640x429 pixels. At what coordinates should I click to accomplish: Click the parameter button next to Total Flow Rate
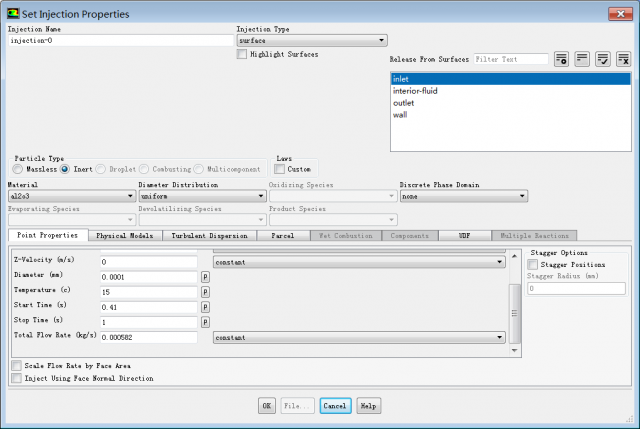205,338
